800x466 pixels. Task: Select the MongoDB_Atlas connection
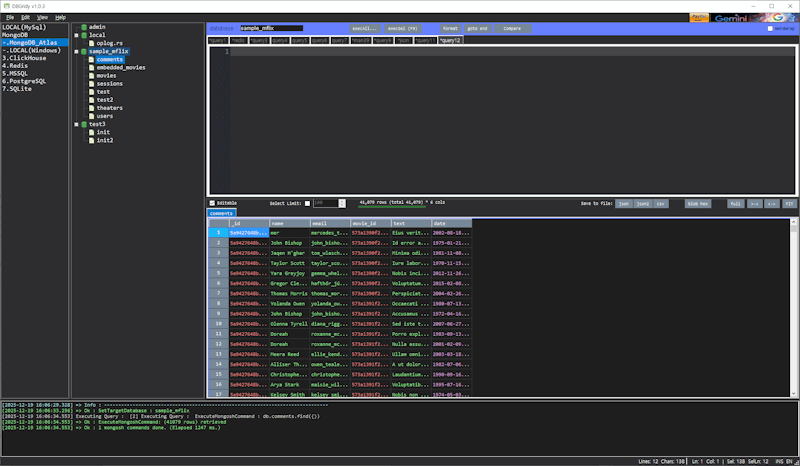pyautogui.click(x=35, y=43)
